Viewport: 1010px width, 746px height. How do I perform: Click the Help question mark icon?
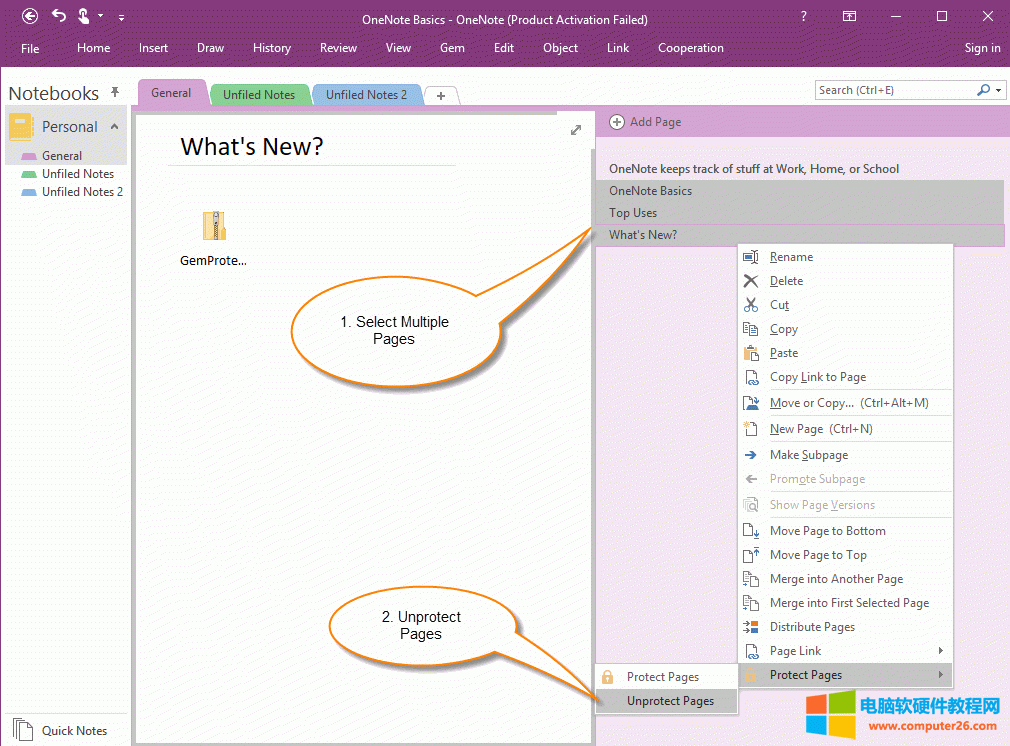coord(803,17)
